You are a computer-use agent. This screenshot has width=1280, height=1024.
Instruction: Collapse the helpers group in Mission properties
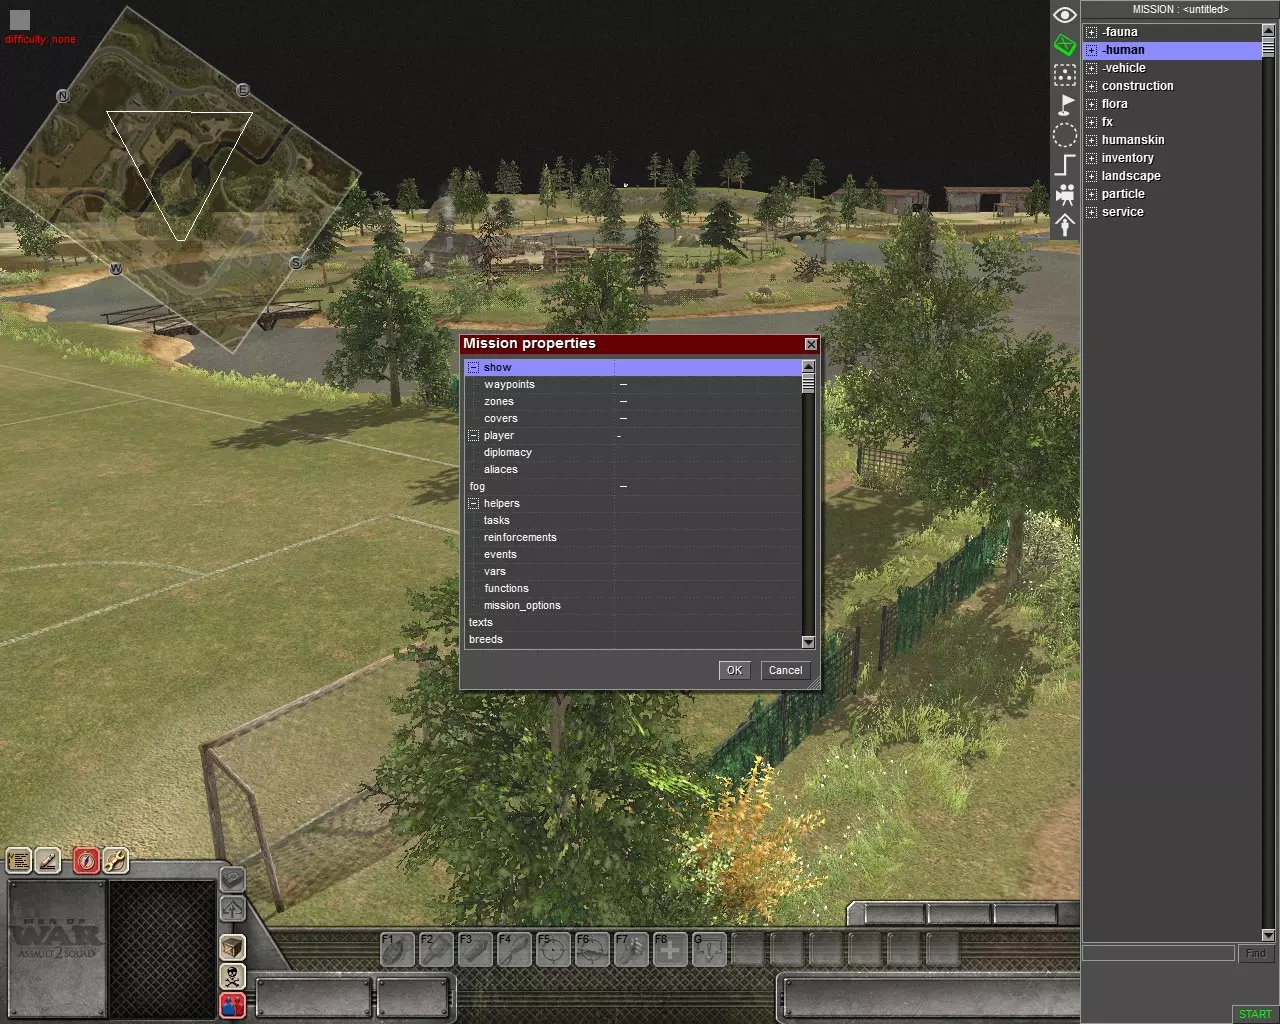pyautogui.click(x=474, y=504)
